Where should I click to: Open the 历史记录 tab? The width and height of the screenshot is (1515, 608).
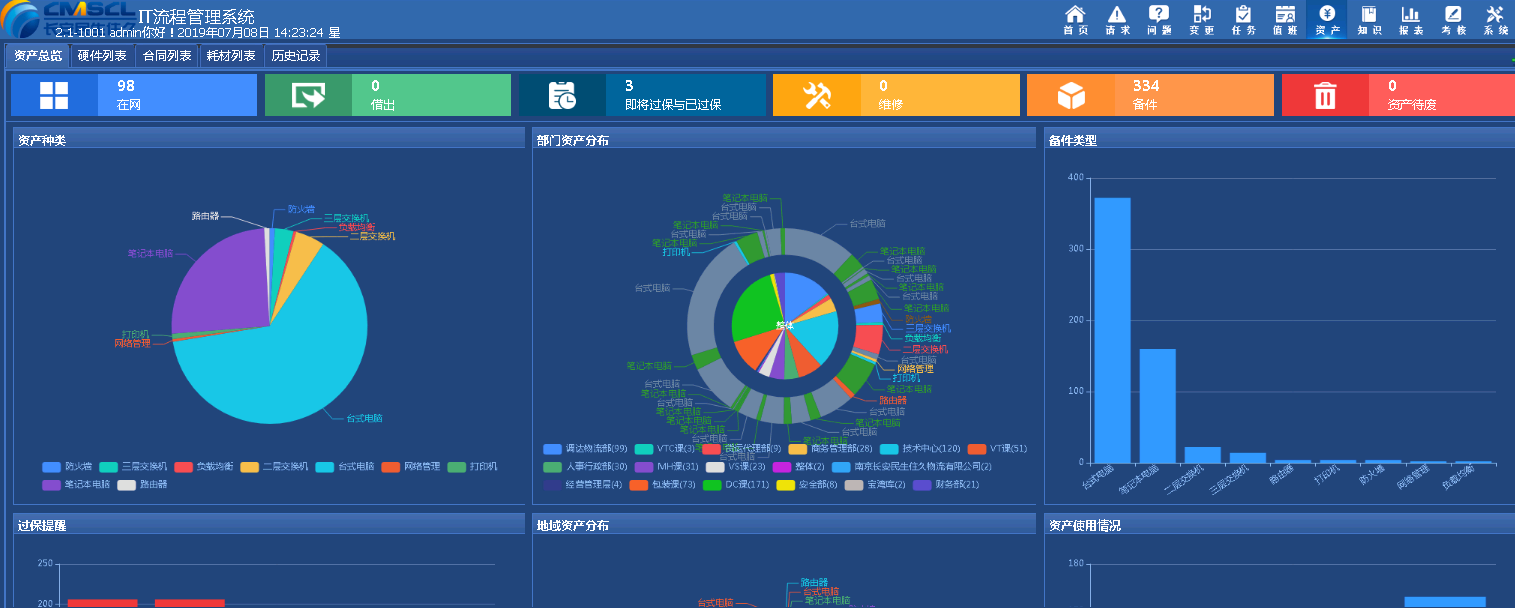click(x=295, y=56)
